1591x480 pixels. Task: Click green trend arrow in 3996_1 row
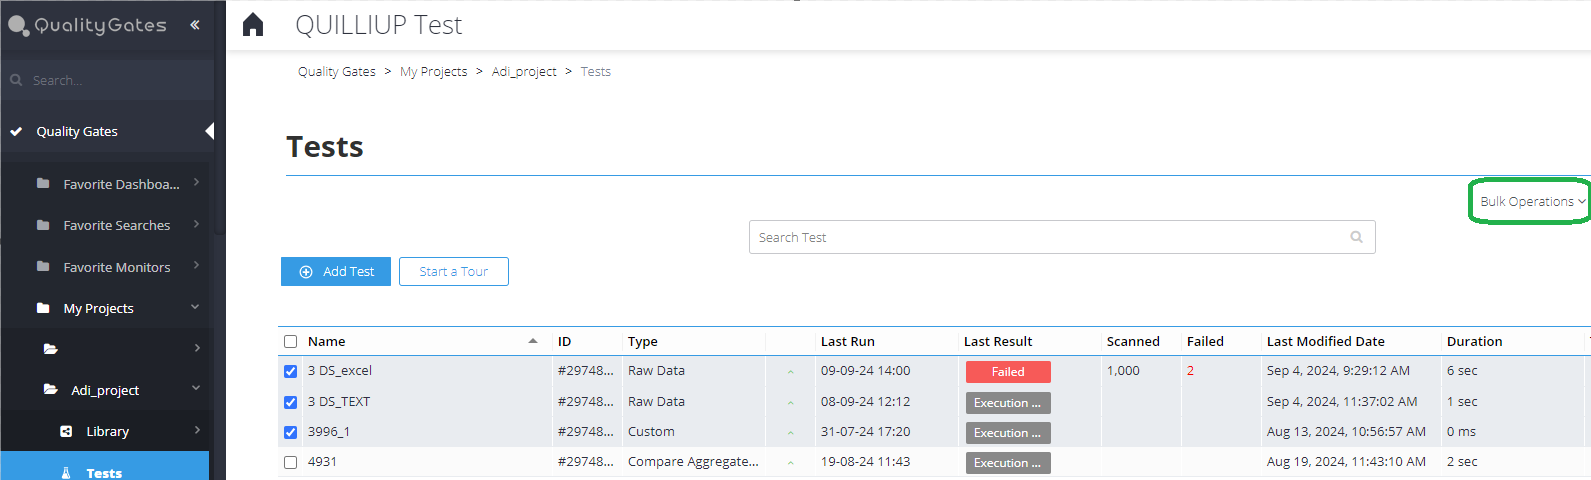790,433
